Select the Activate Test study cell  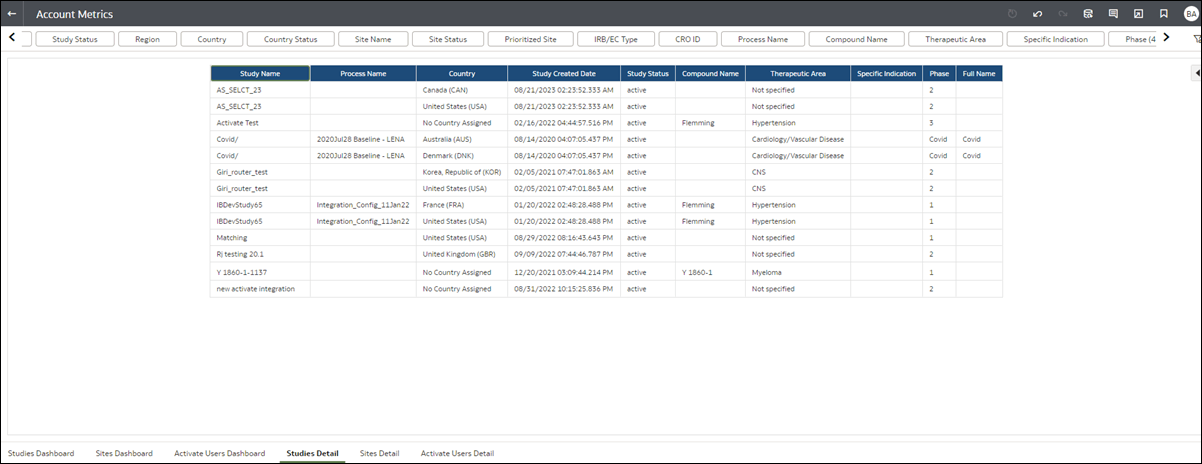point(260,122)
